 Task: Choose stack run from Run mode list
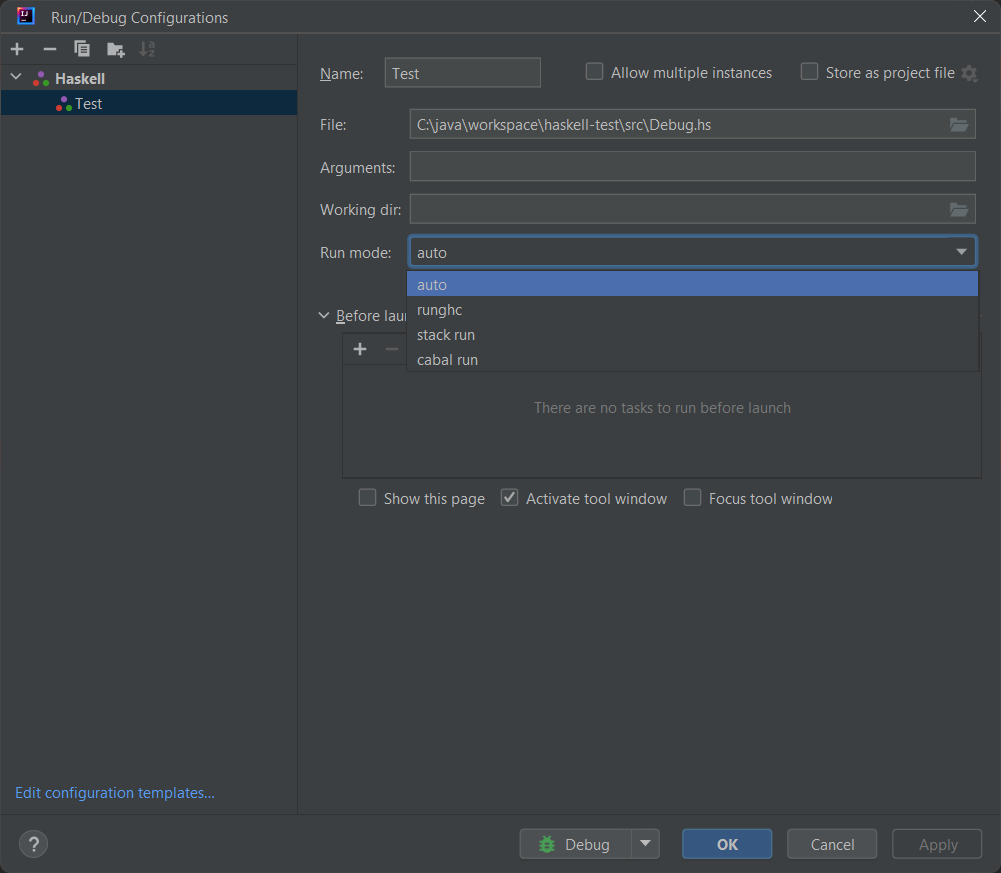(692, 335)
